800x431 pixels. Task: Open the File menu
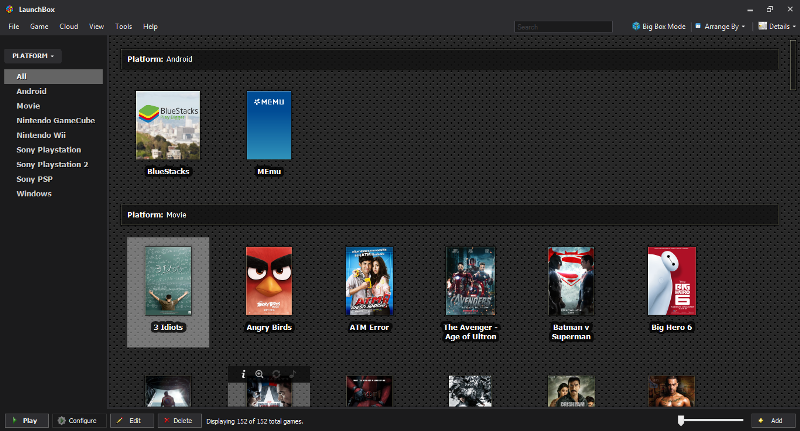[14, 27]
